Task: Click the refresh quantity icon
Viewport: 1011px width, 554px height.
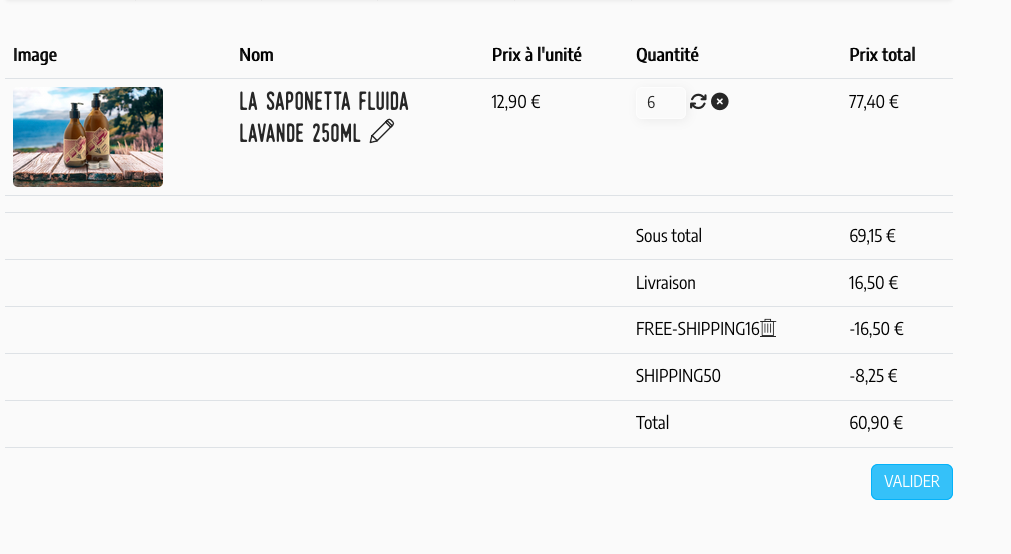Action: (698, 101)
